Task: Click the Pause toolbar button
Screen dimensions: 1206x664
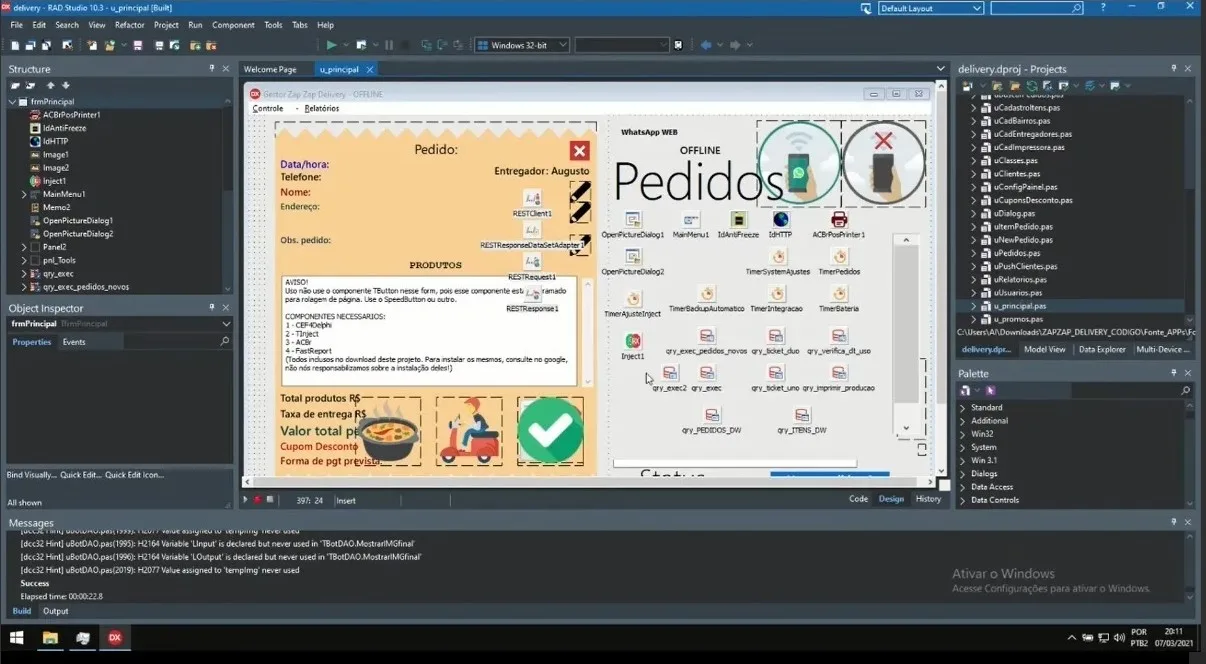Action: coord(389,45)
